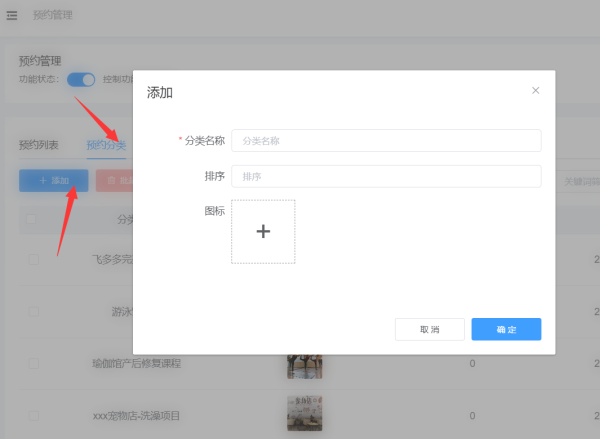
Task: Click the 预约管理 breadcrumb in the header
Action: (x=53, y=15)
